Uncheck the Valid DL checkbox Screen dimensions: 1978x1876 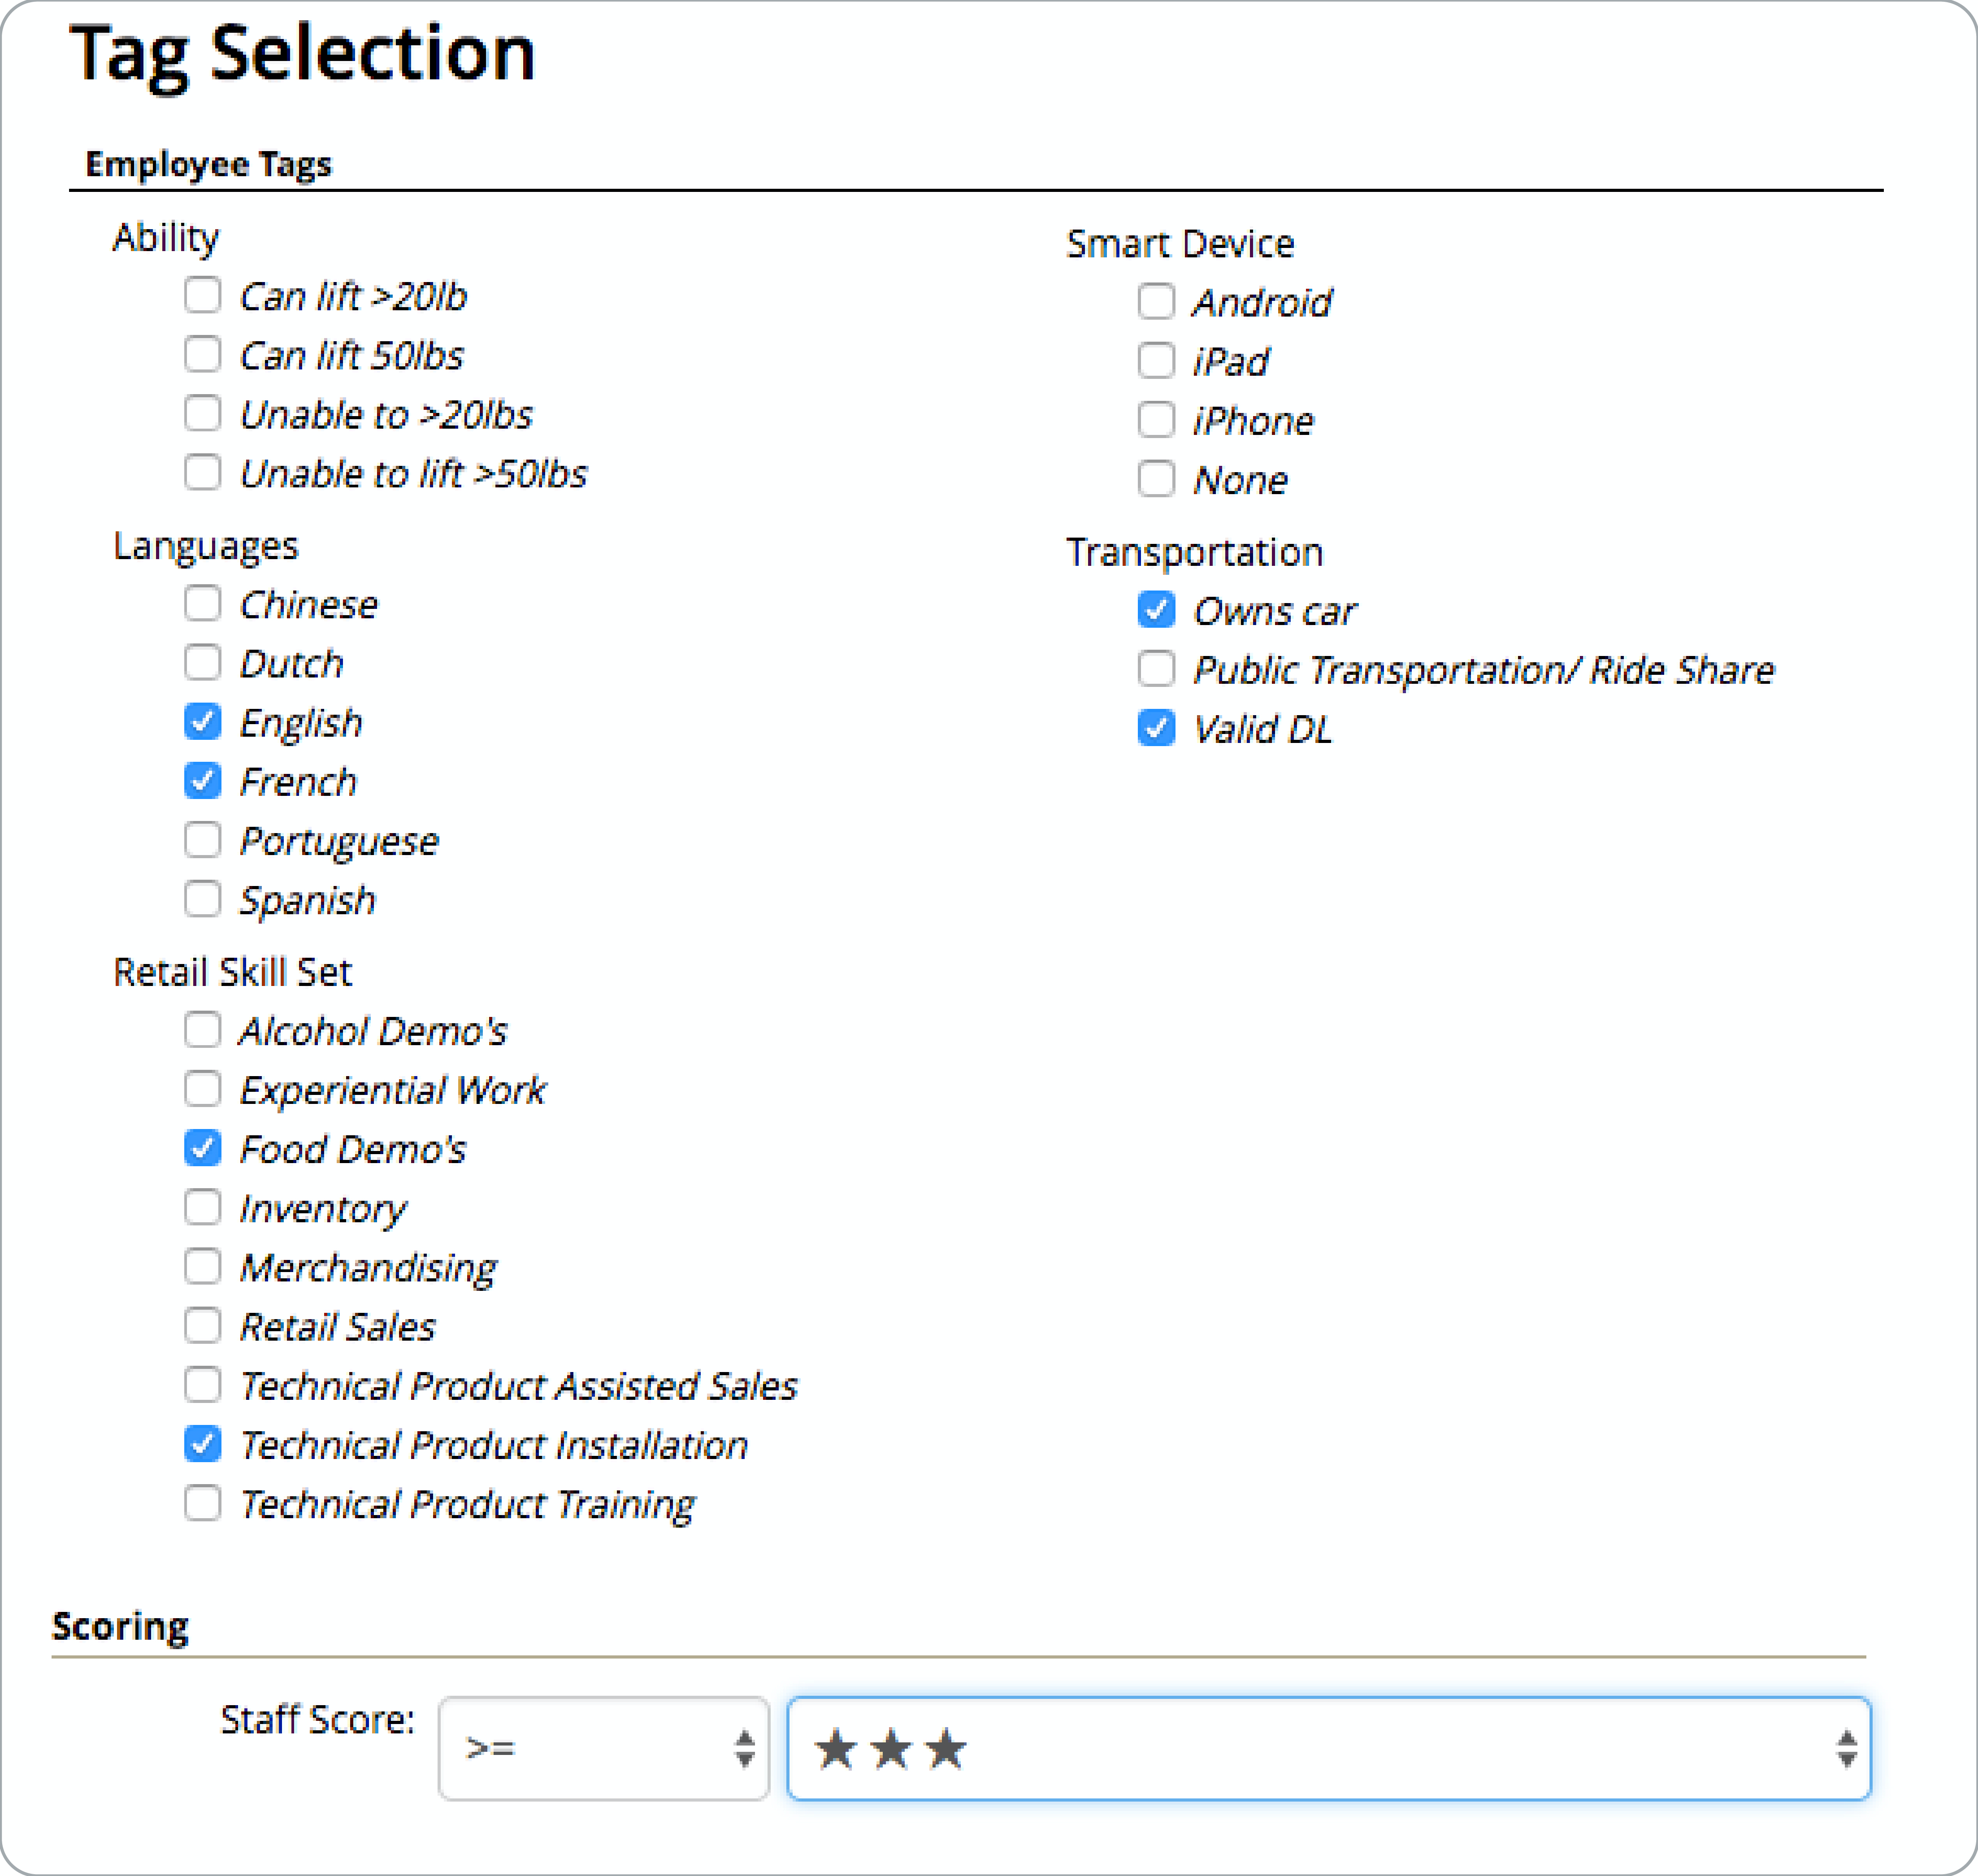coord(1156,728)
